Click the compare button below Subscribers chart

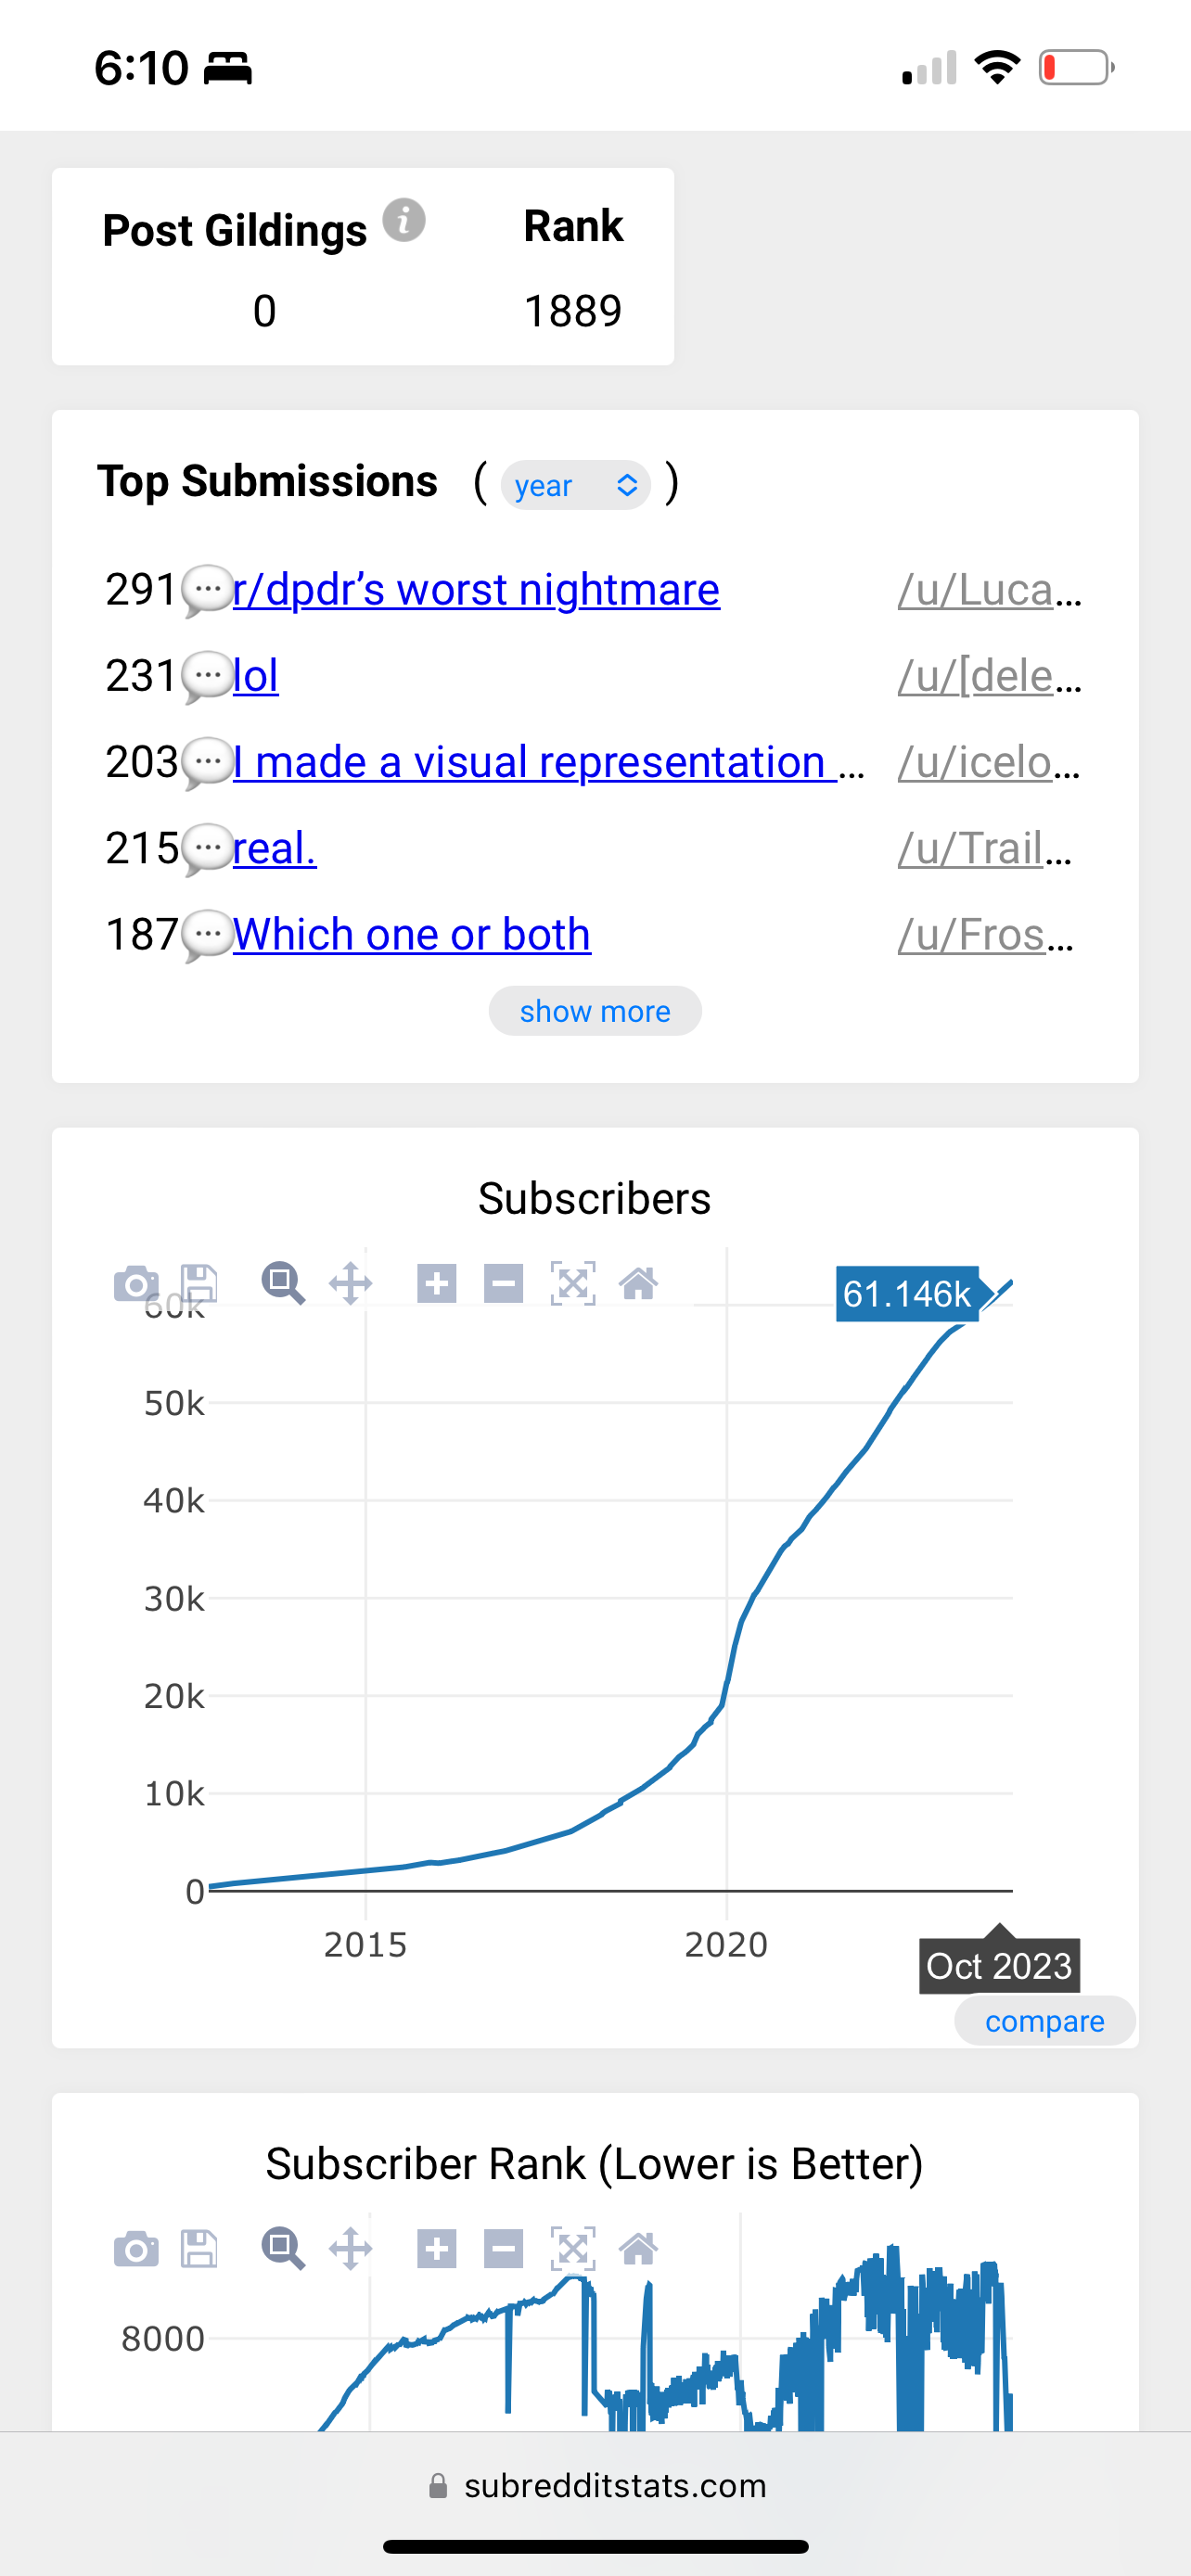(1044, 2021)
